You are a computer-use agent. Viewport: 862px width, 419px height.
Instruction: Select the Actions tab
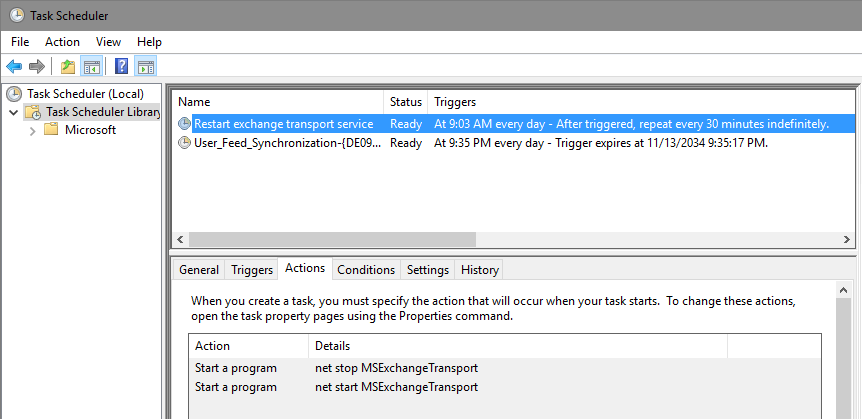(x=305, y=268)
